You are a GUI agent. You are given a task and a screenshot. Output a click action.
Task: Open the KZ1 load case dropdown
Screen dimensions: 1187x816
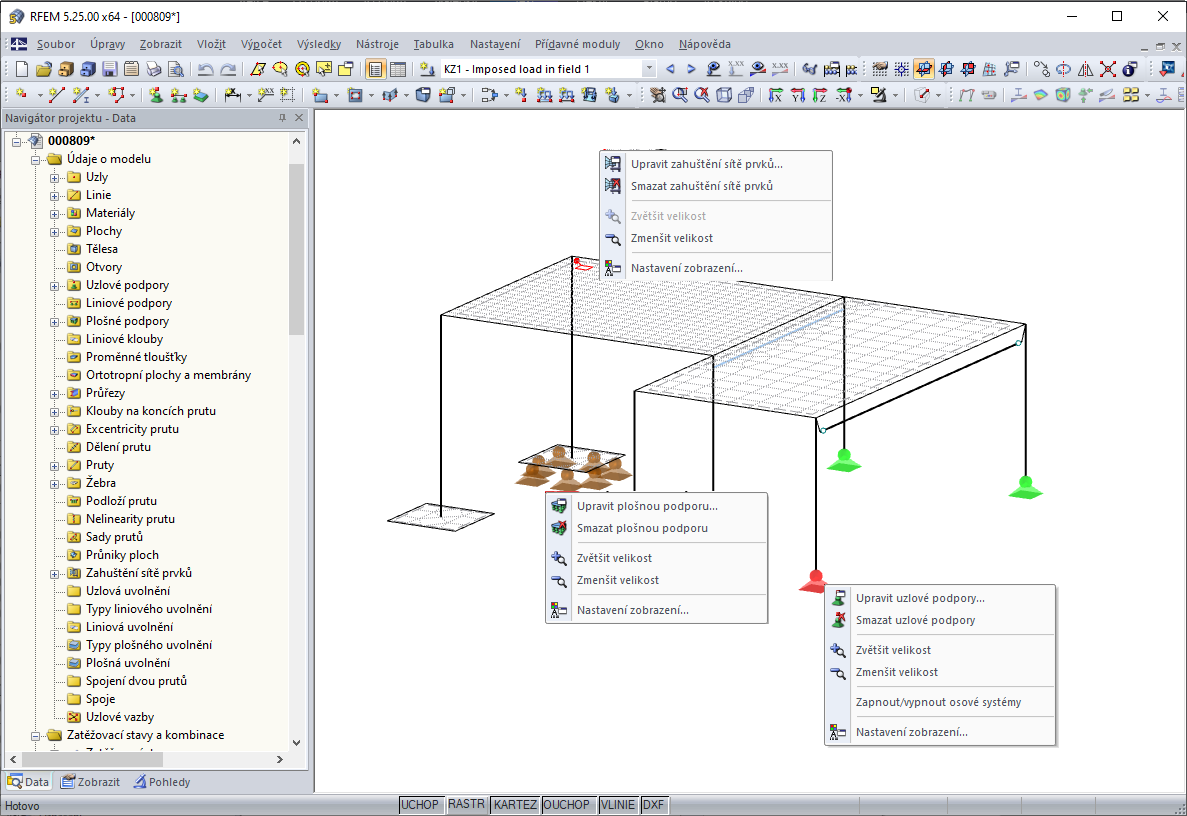[x=649, y=69]
